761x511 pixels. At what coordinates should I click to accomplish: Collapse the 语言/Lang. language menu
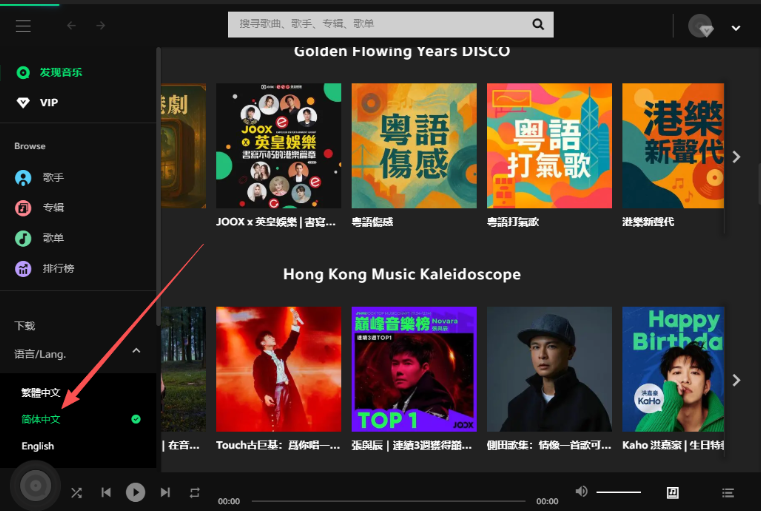coord(136,351)
